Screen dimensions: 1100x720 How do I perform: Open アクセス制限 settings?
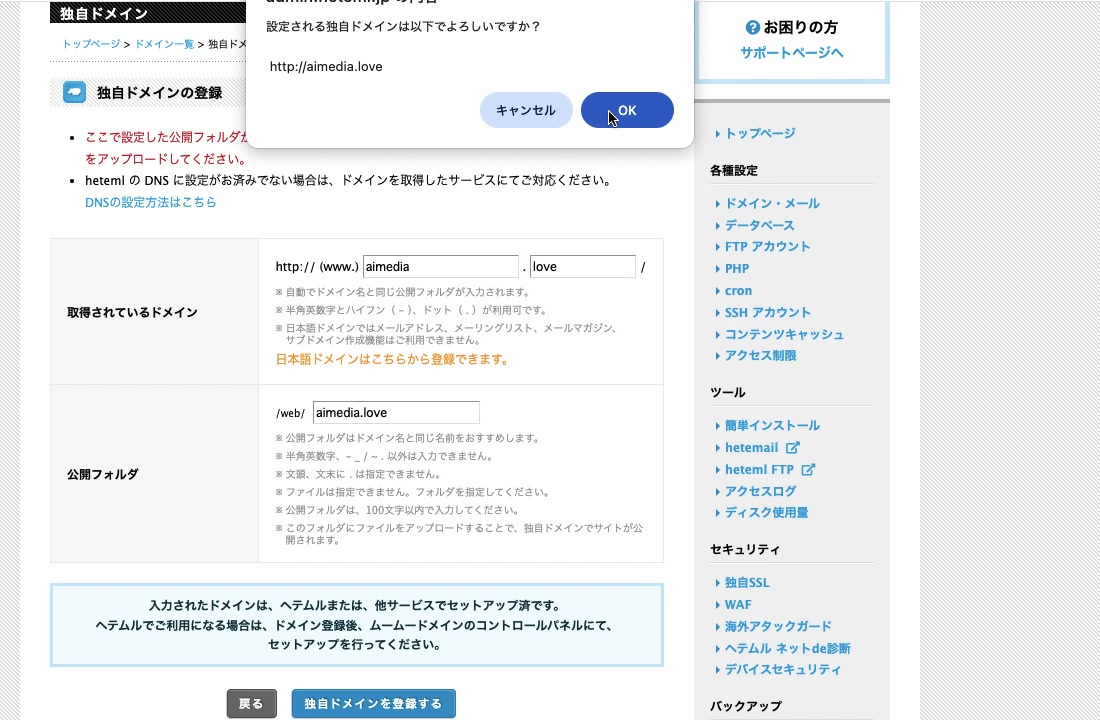coord(760,356)
